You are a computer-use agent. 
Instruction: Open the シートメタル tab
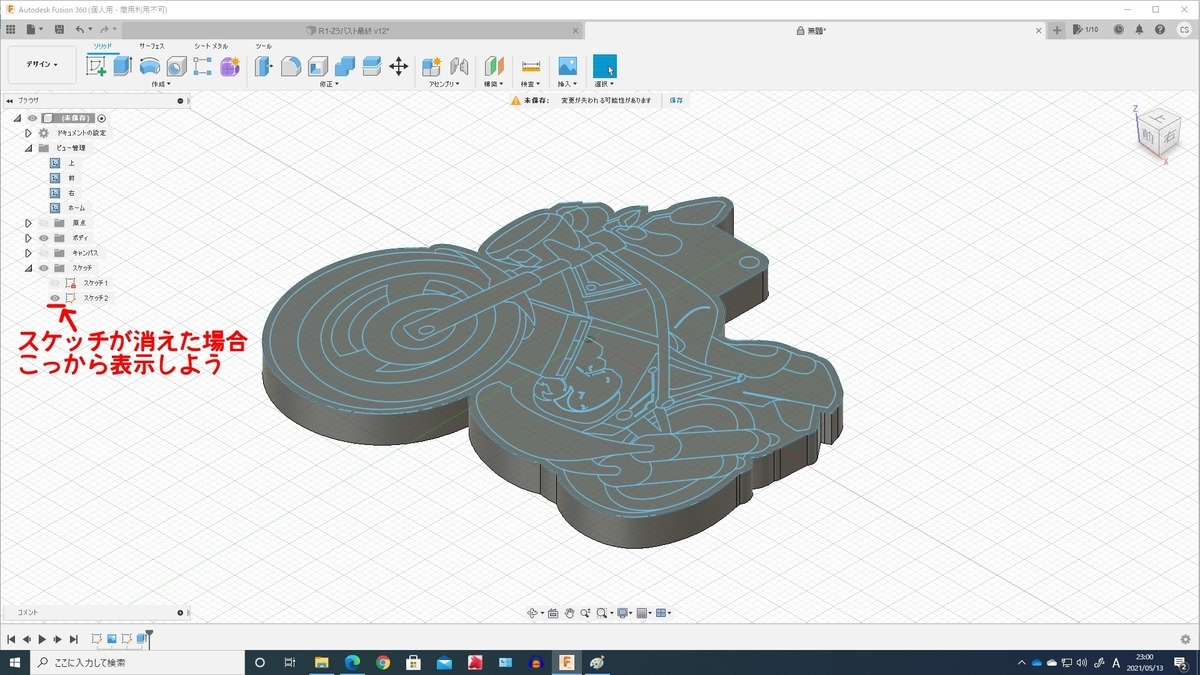click(211, 46)
